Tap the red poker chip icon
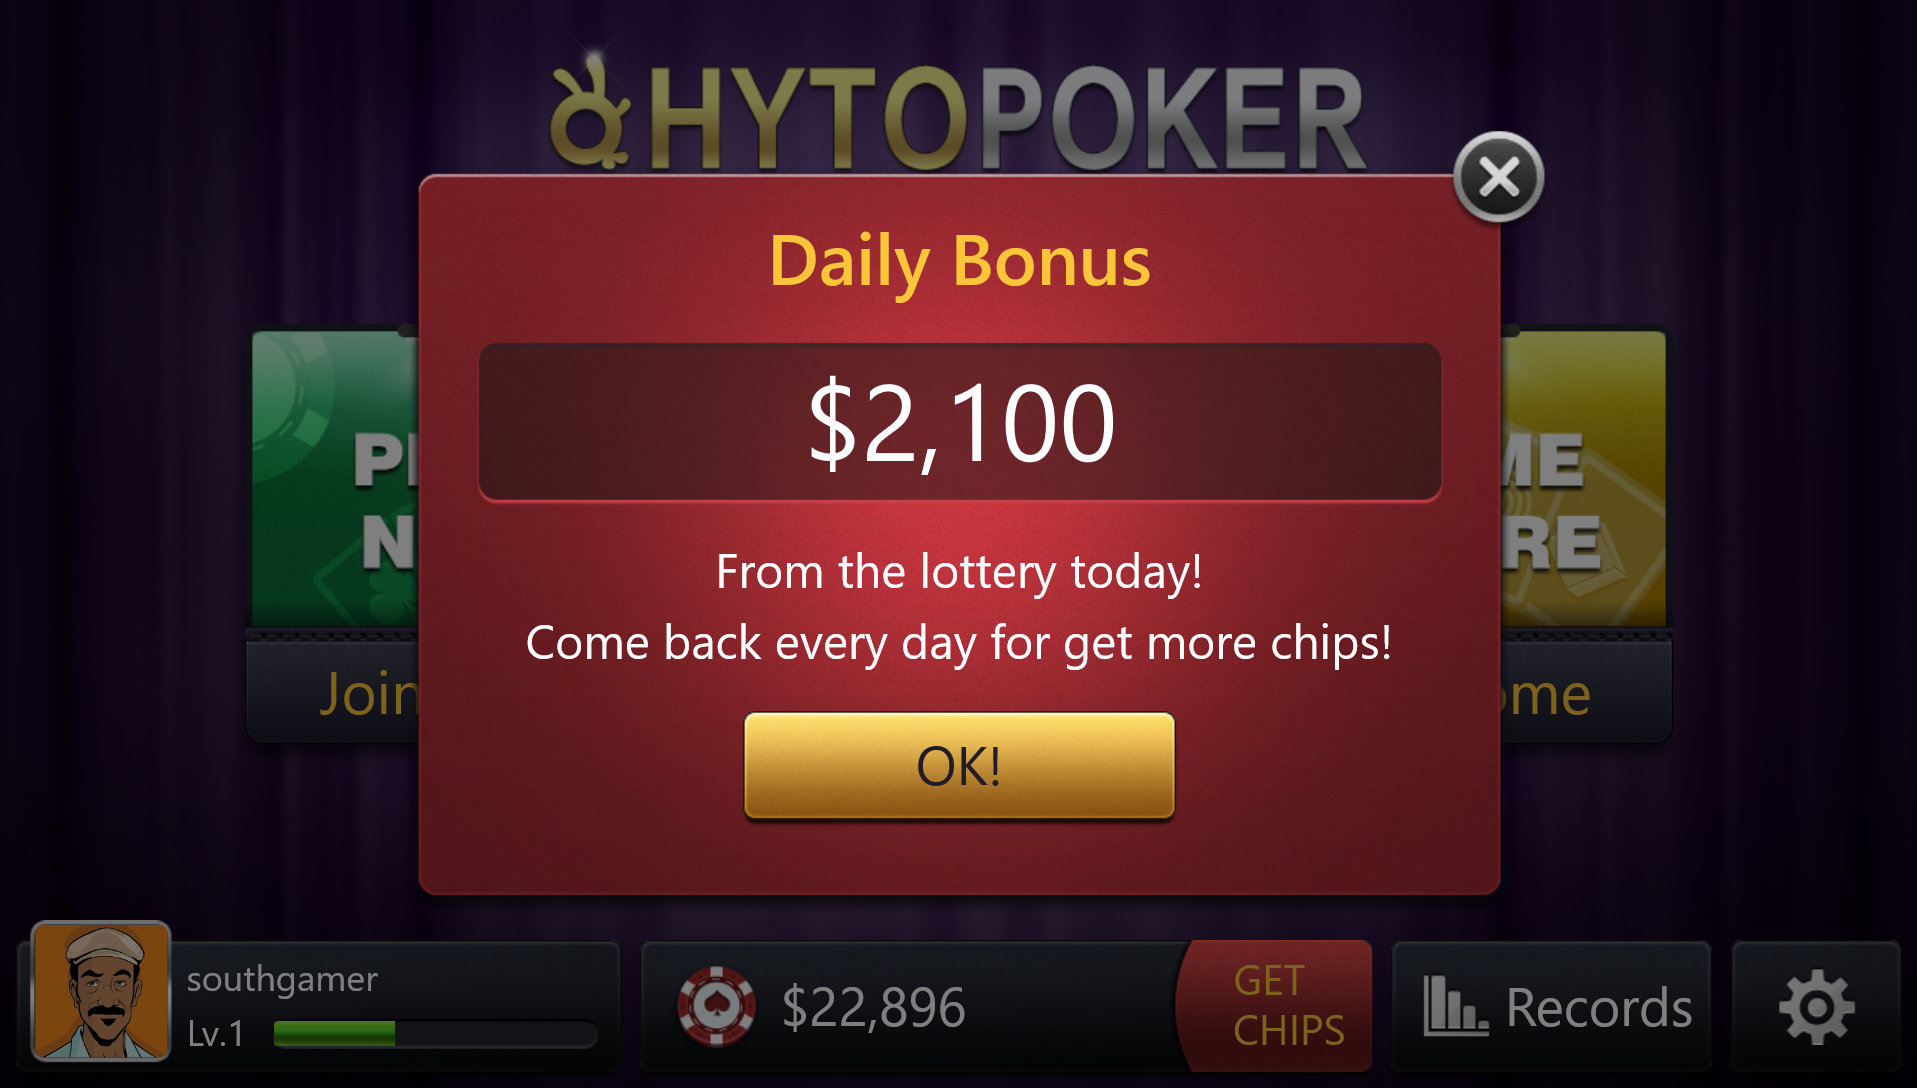The image size is (1917, 1088). 716,1006
